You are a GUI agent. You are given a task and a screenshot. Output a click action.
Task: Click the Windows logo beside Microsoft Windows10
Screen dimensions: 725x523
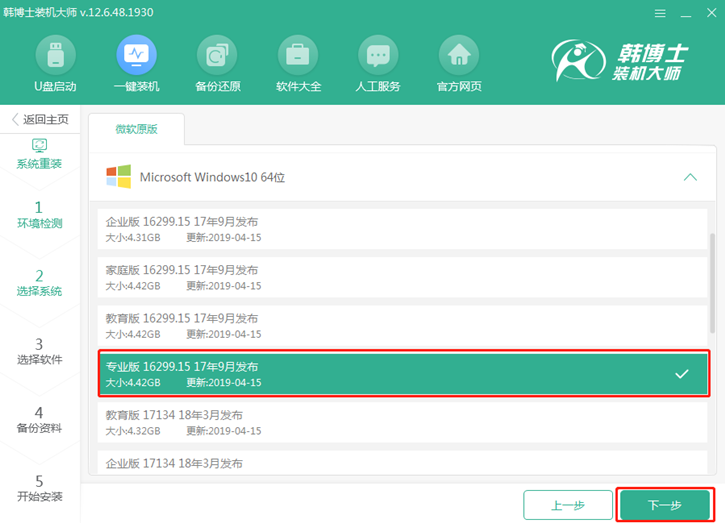click(118, 177)
